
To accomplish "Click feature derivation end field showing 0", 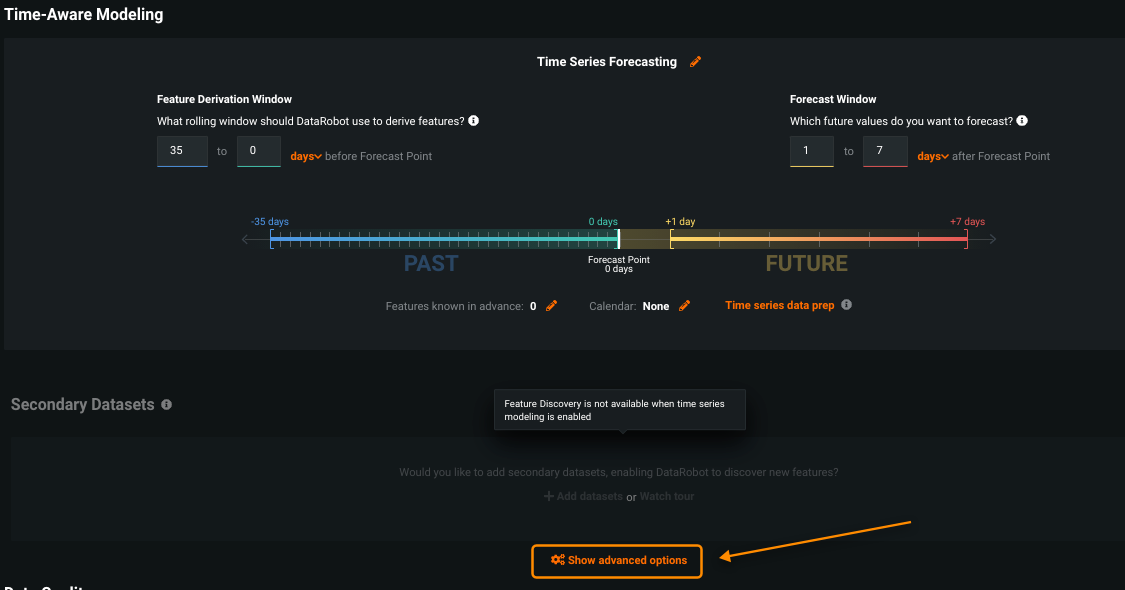I will [x=258, y=151].
